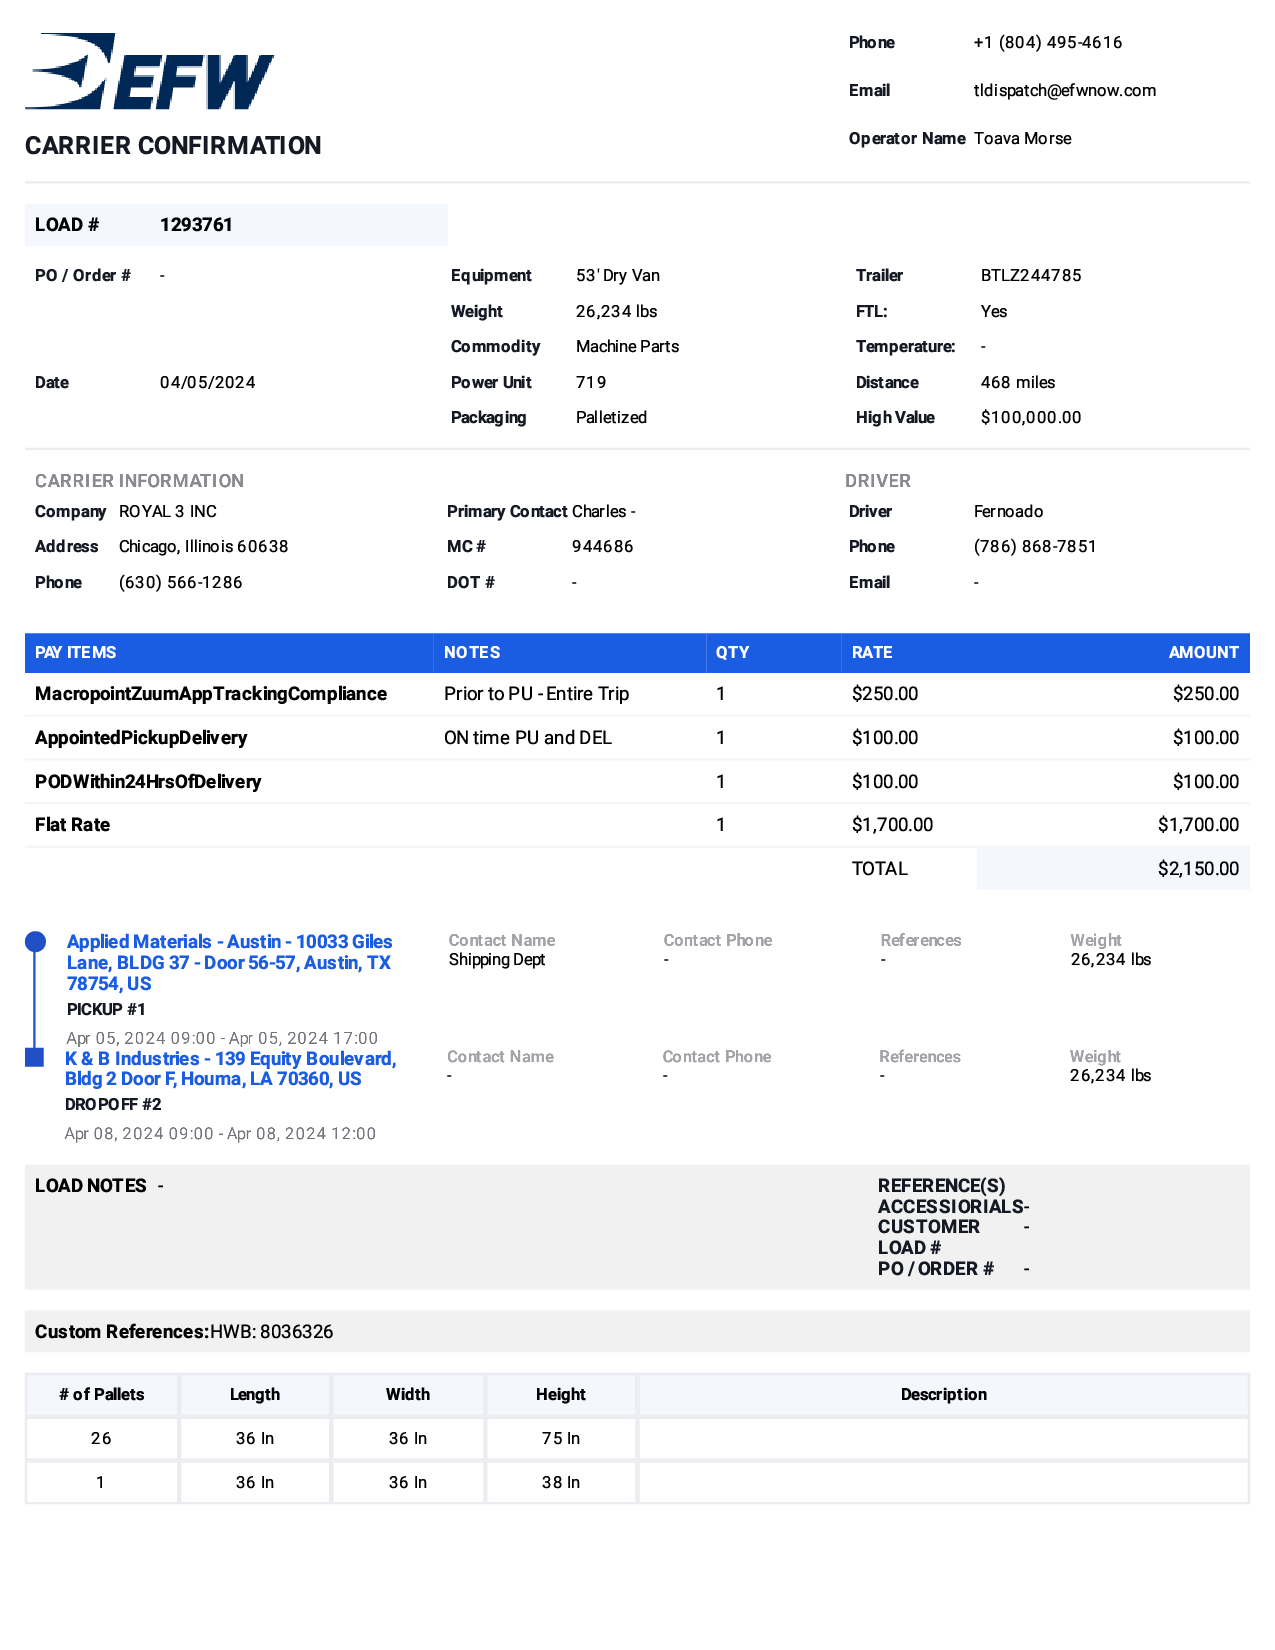Click the Description column header

[944, 1394]
